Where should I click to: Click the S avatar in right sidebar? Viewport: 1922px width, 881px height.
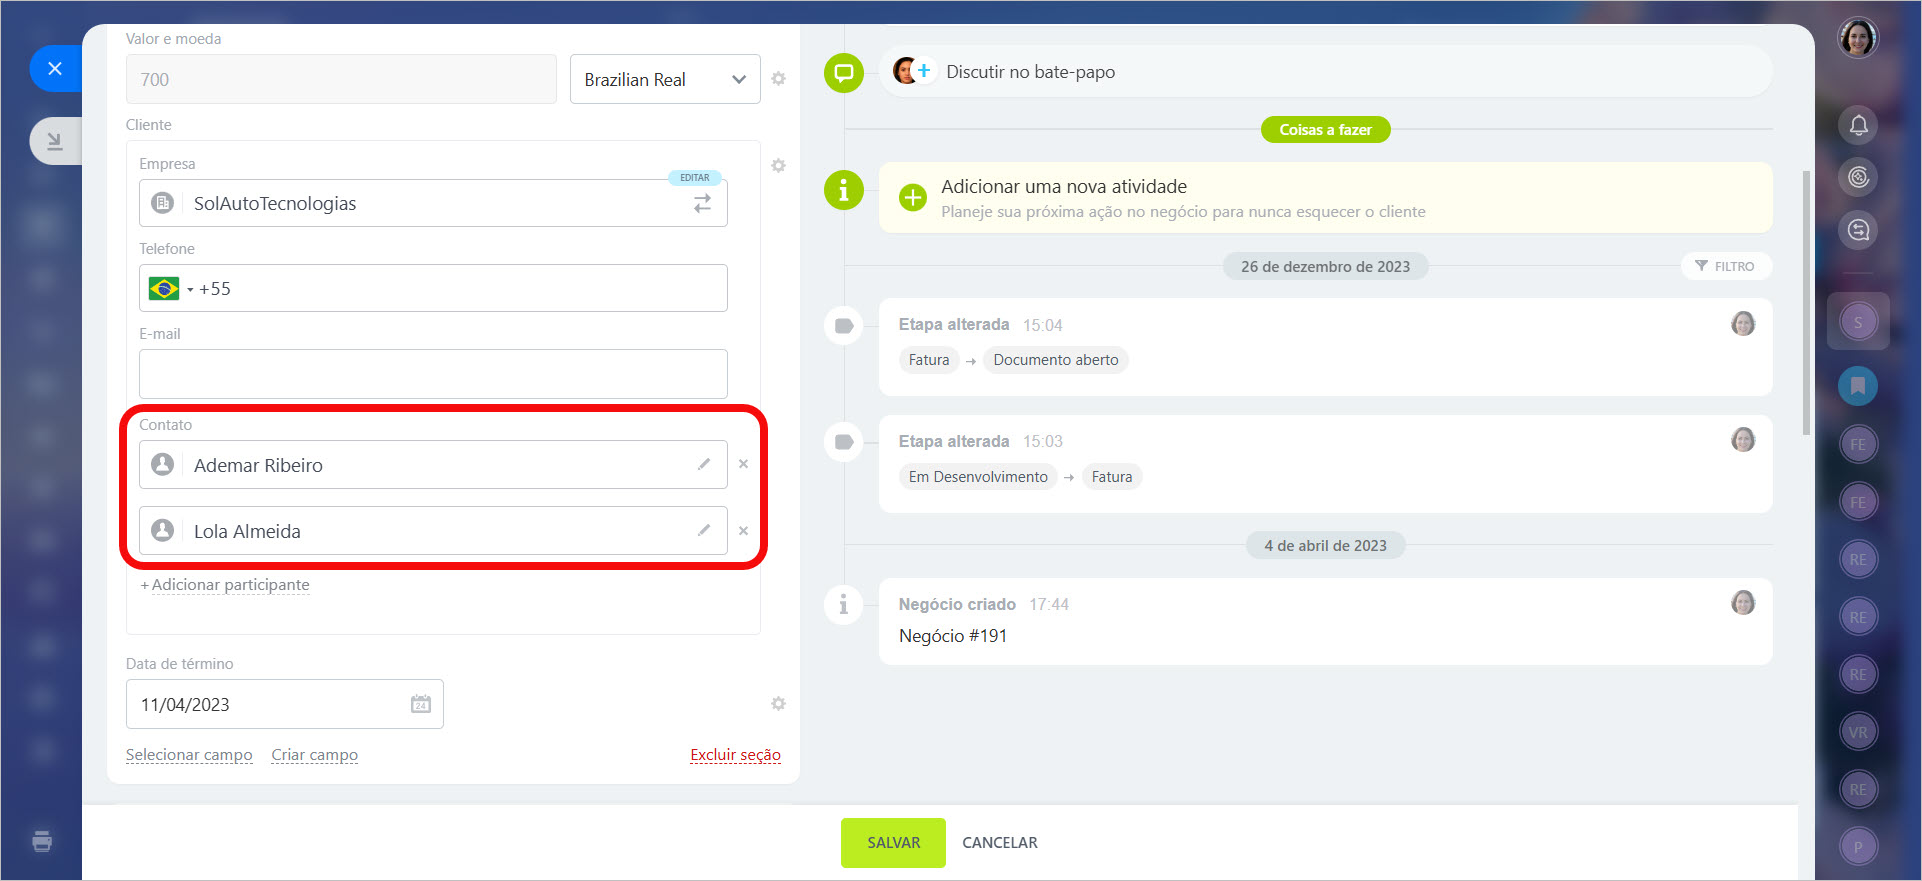1858,322
